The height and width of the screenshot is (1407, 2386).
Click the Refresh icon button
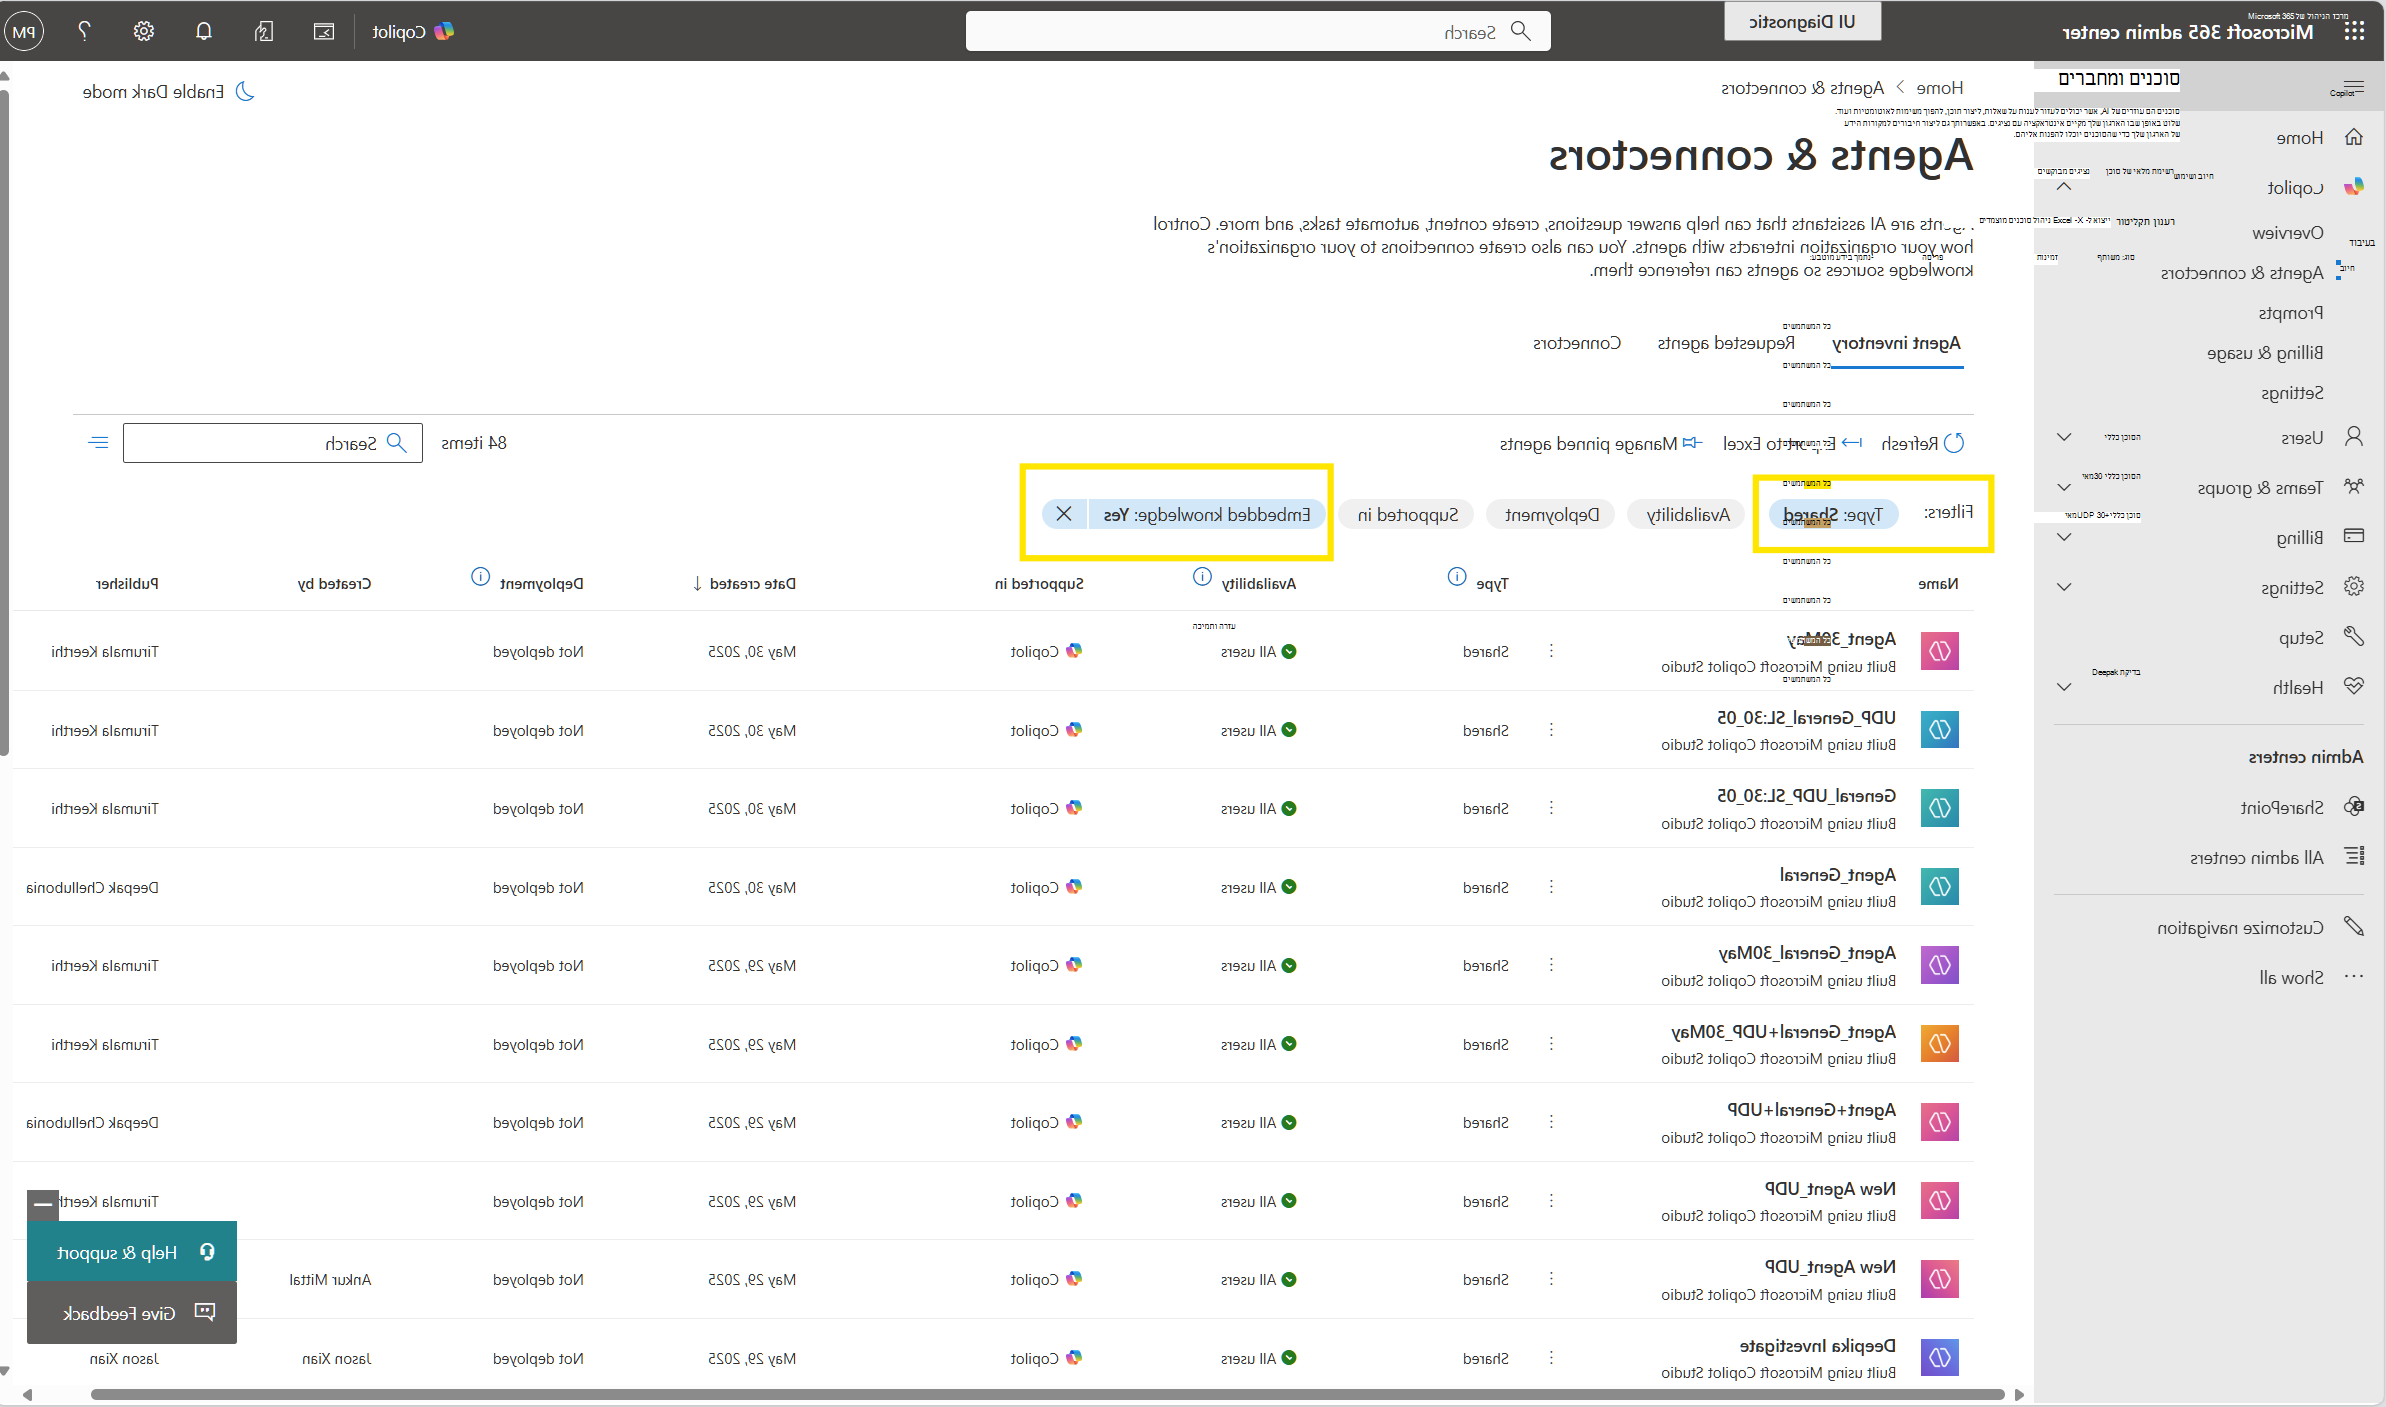(x=1954, y=443)
